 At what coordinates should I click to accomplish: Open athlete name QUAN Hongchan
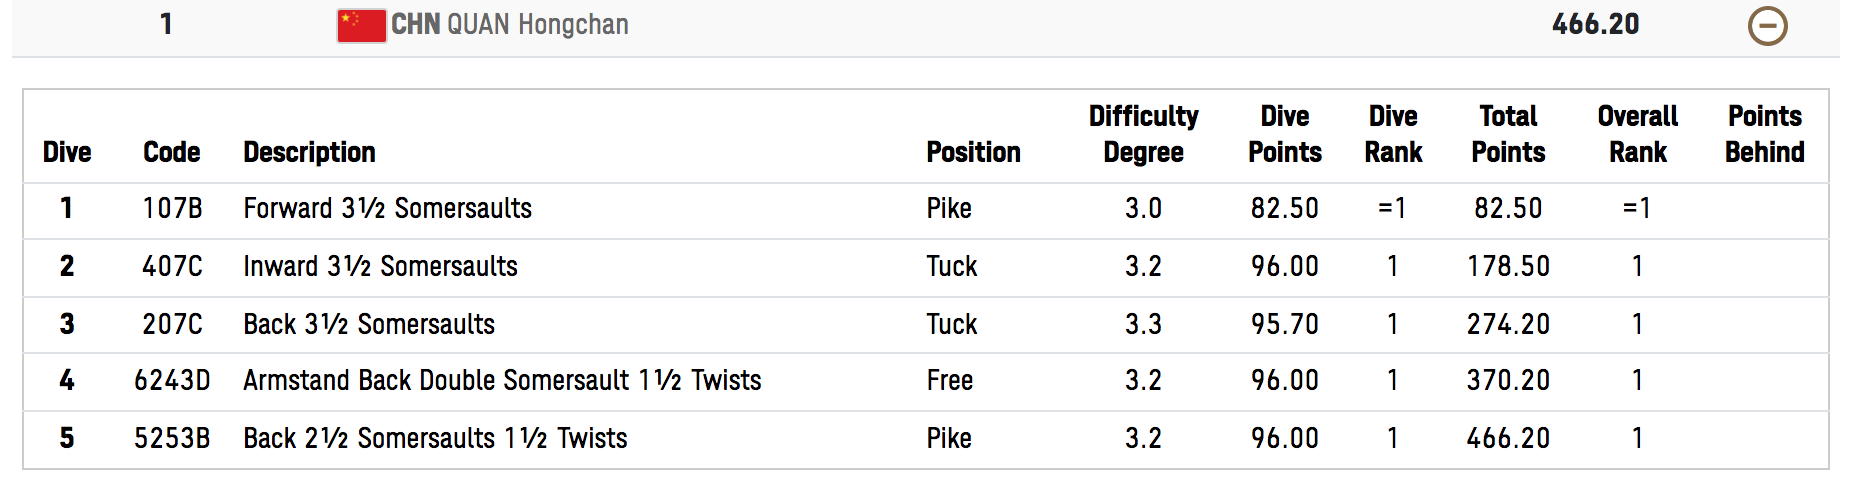coord(538,24)
